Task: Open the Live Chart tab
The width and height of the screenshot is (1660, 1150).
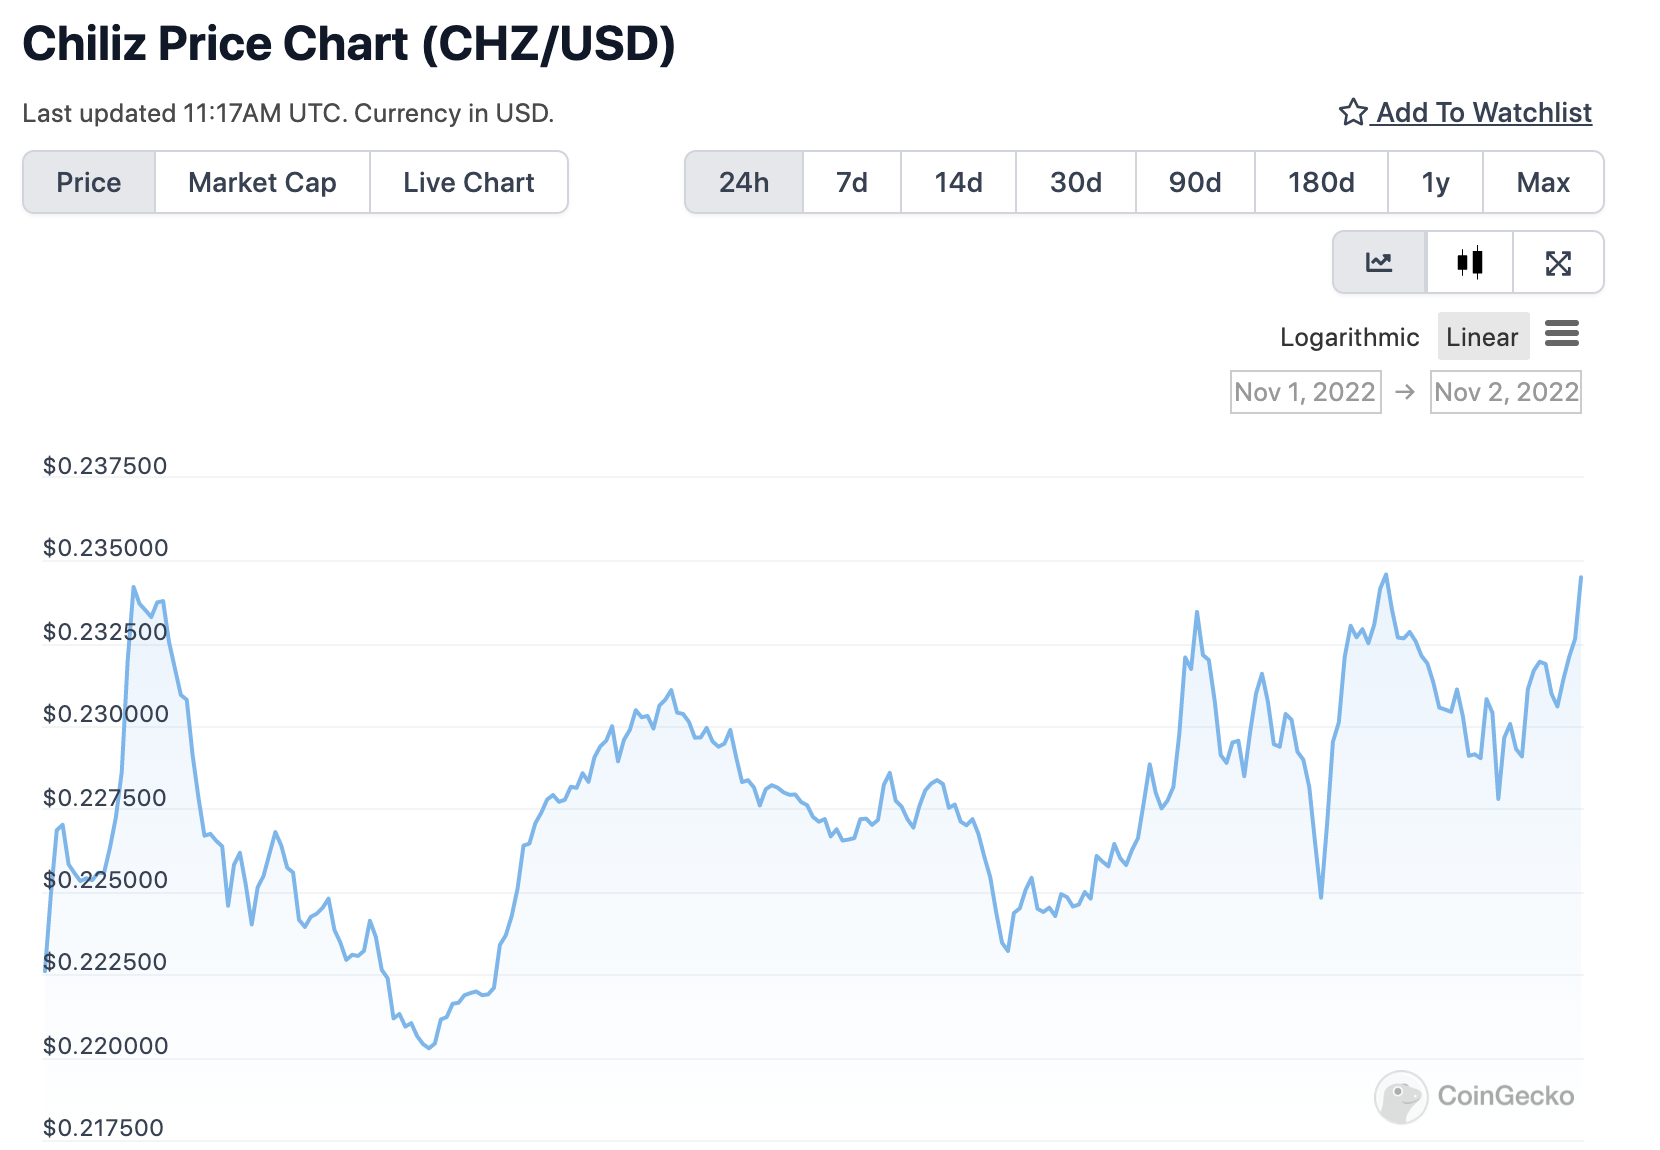Action: coord(469,182)
